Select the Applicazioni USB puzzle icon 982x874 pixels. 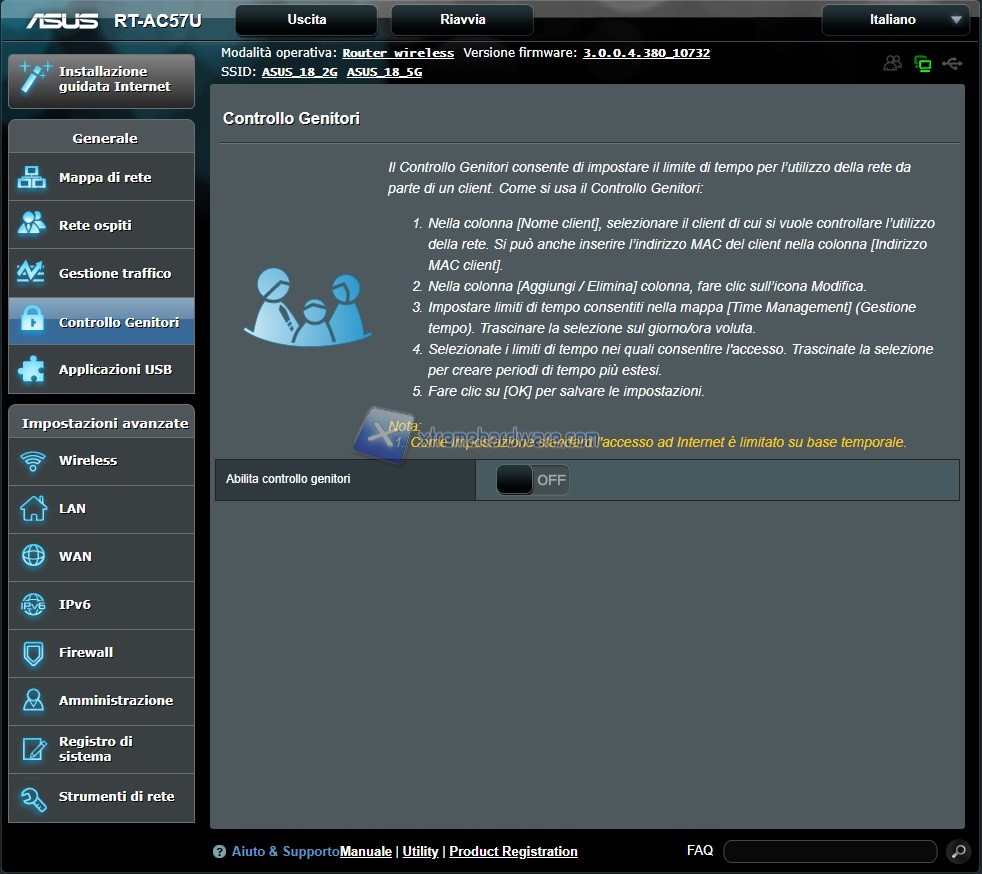pyautogui.click(x=32, y=370)
